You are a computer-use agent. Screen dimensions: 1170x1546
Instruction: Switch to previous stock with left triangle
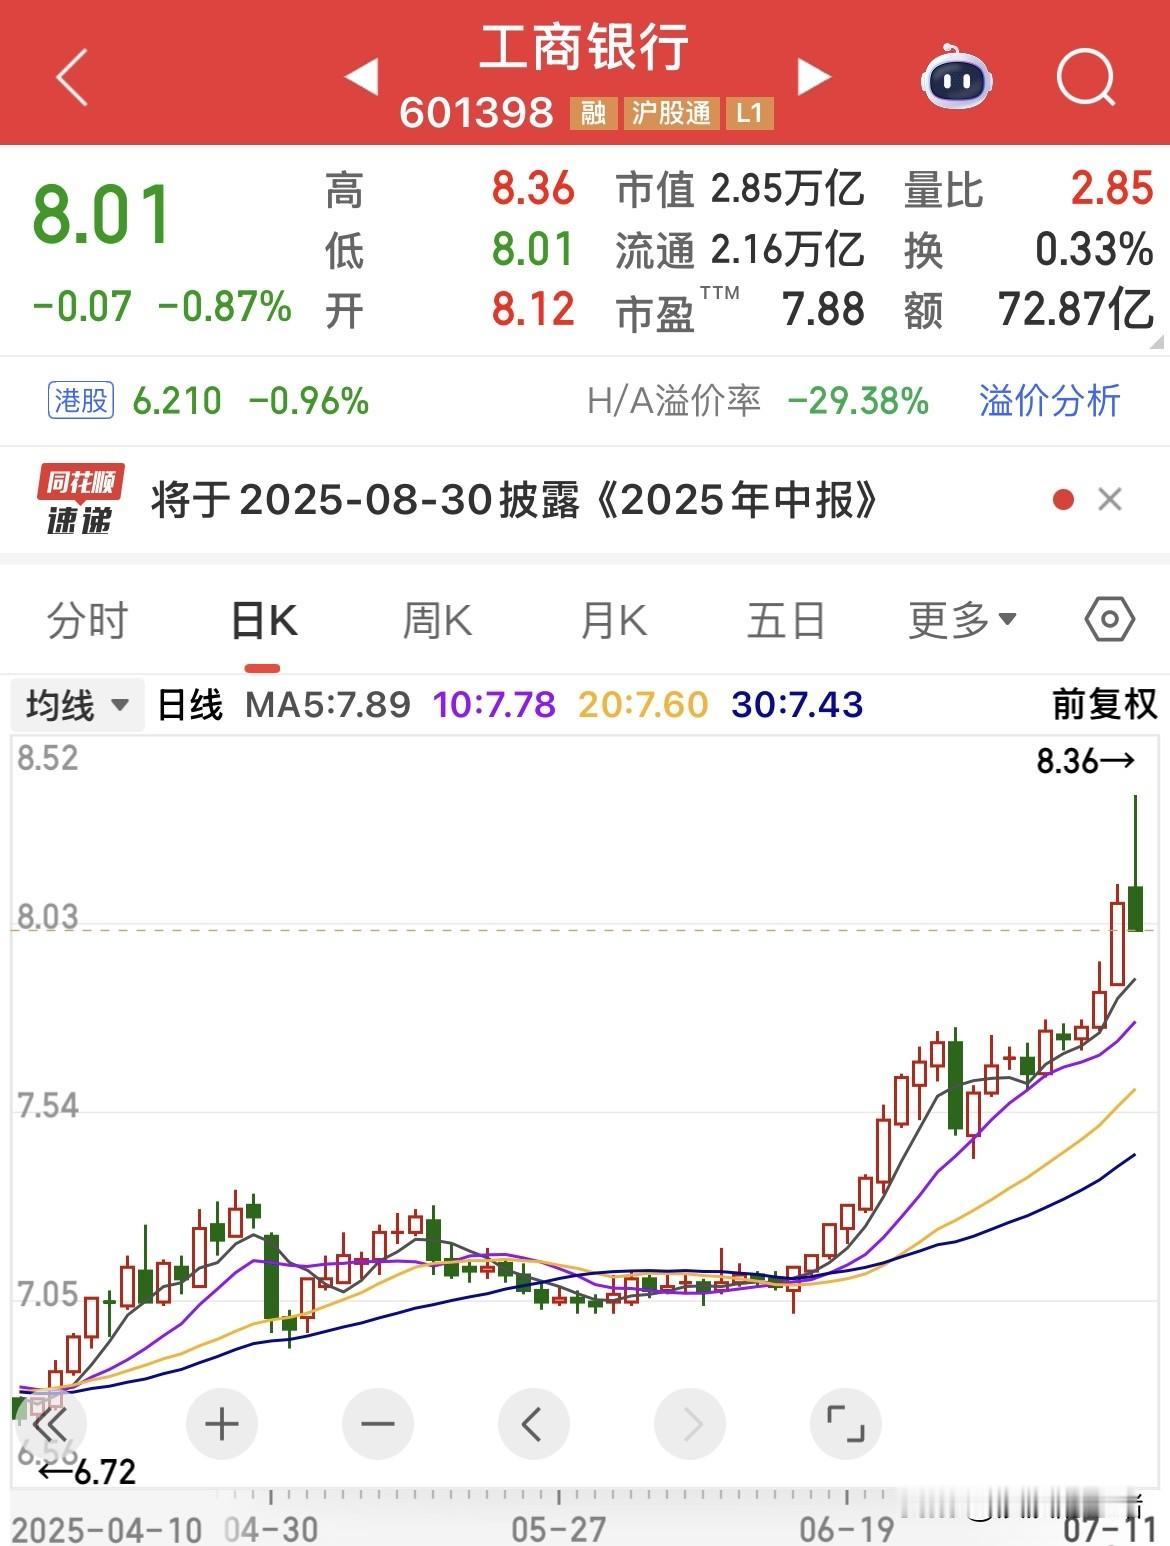[x=362, y=76]
